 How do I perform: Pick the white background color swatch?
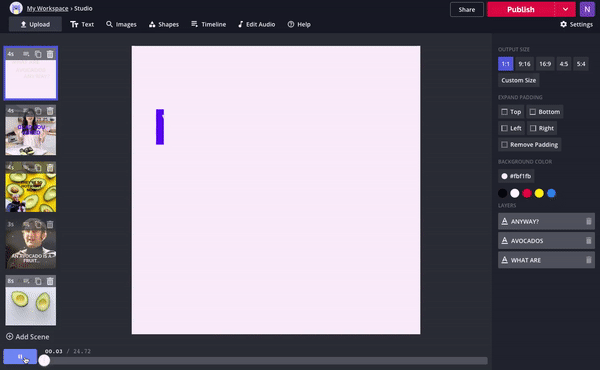click(x=515, y=193)
